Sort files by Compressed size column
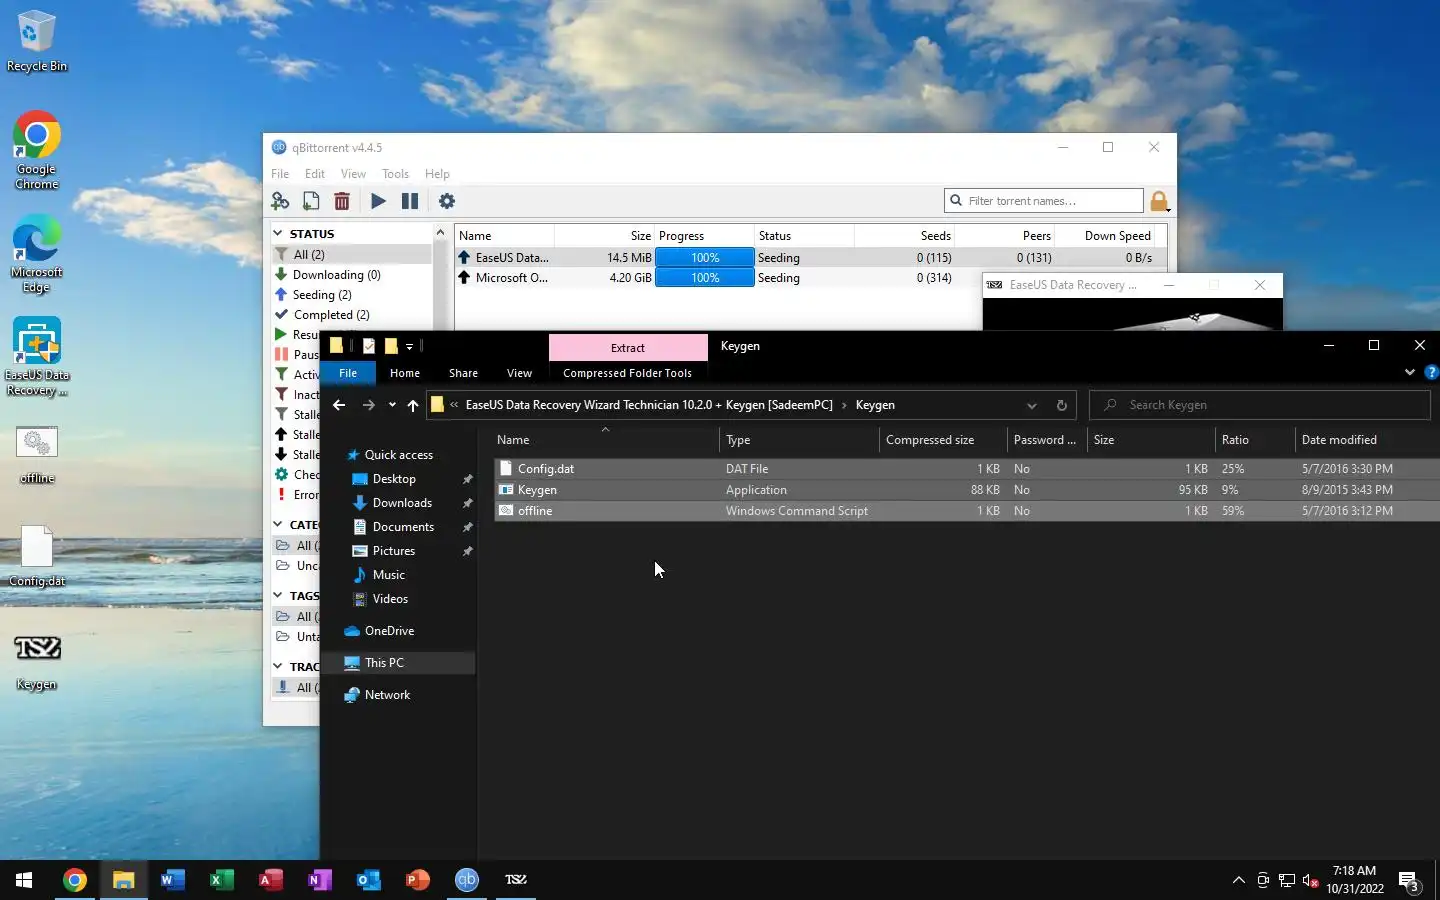Screen dimensions: 1440x900 (x=943, y=440)
